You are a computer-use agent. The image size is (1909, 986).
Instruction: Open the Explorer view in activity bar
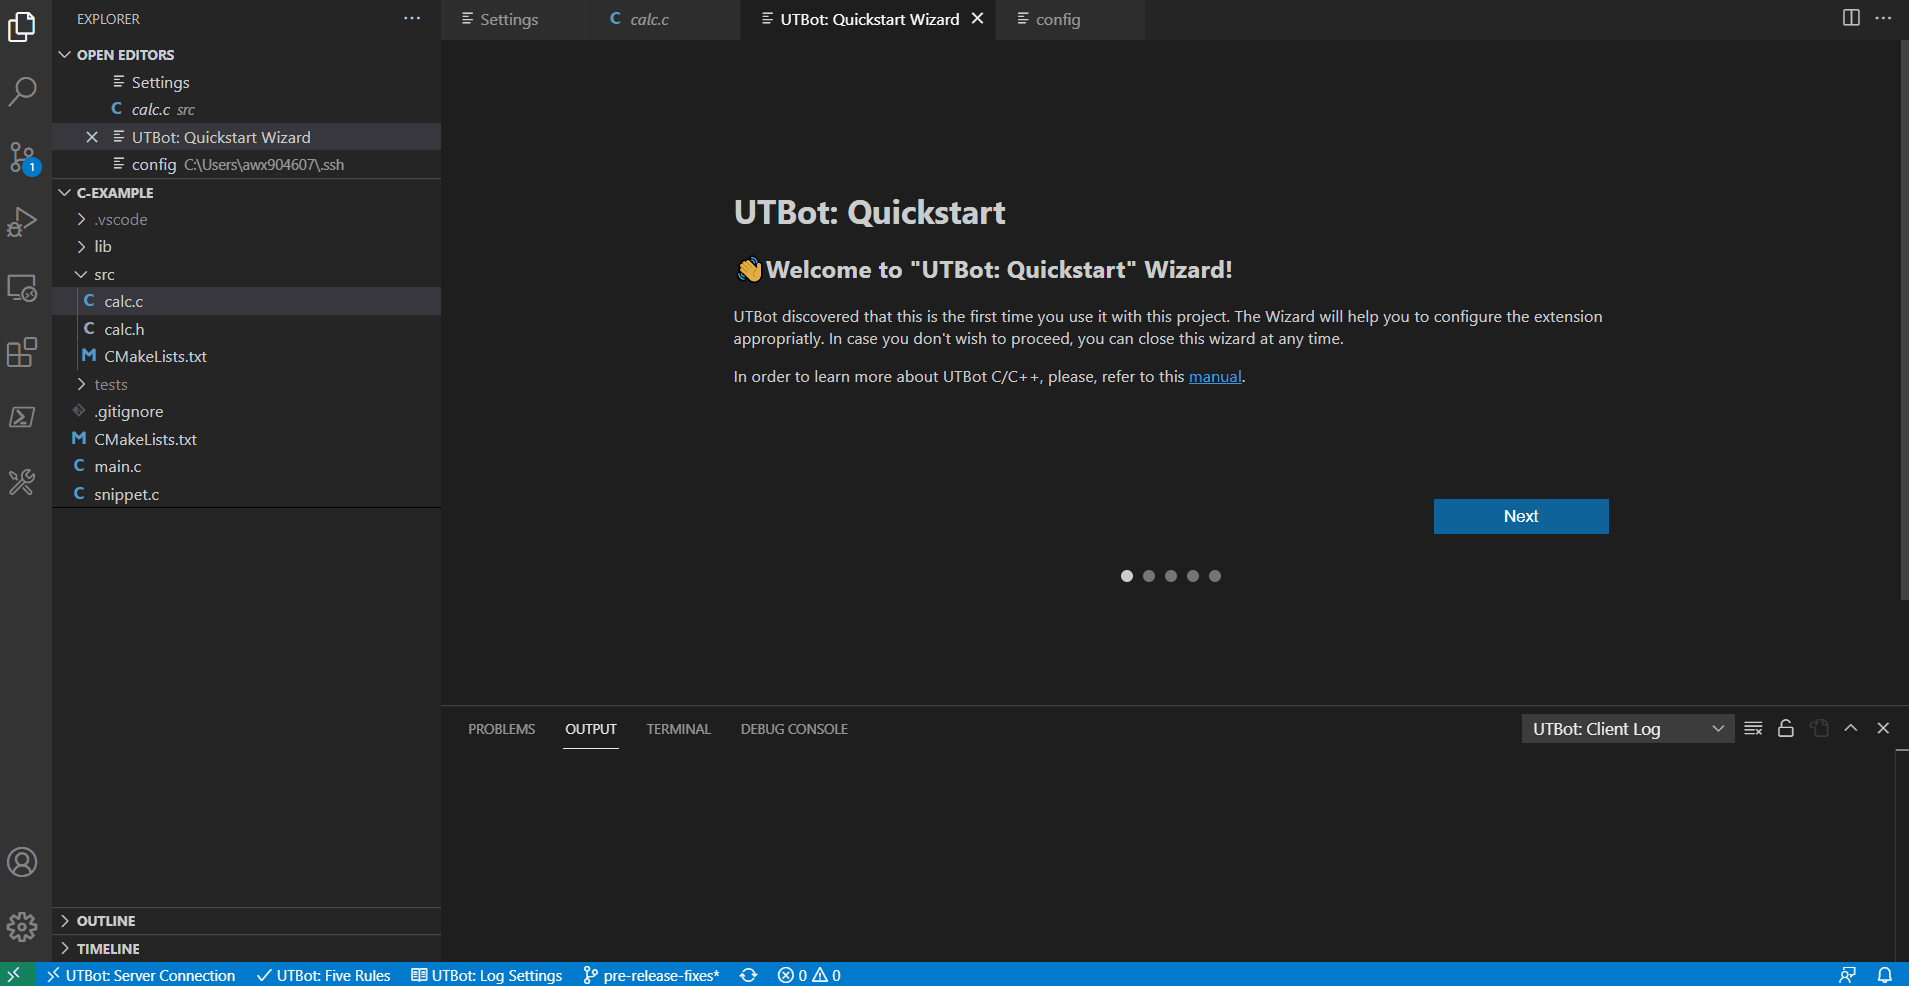pyautogui.click(x=22, y=27)
